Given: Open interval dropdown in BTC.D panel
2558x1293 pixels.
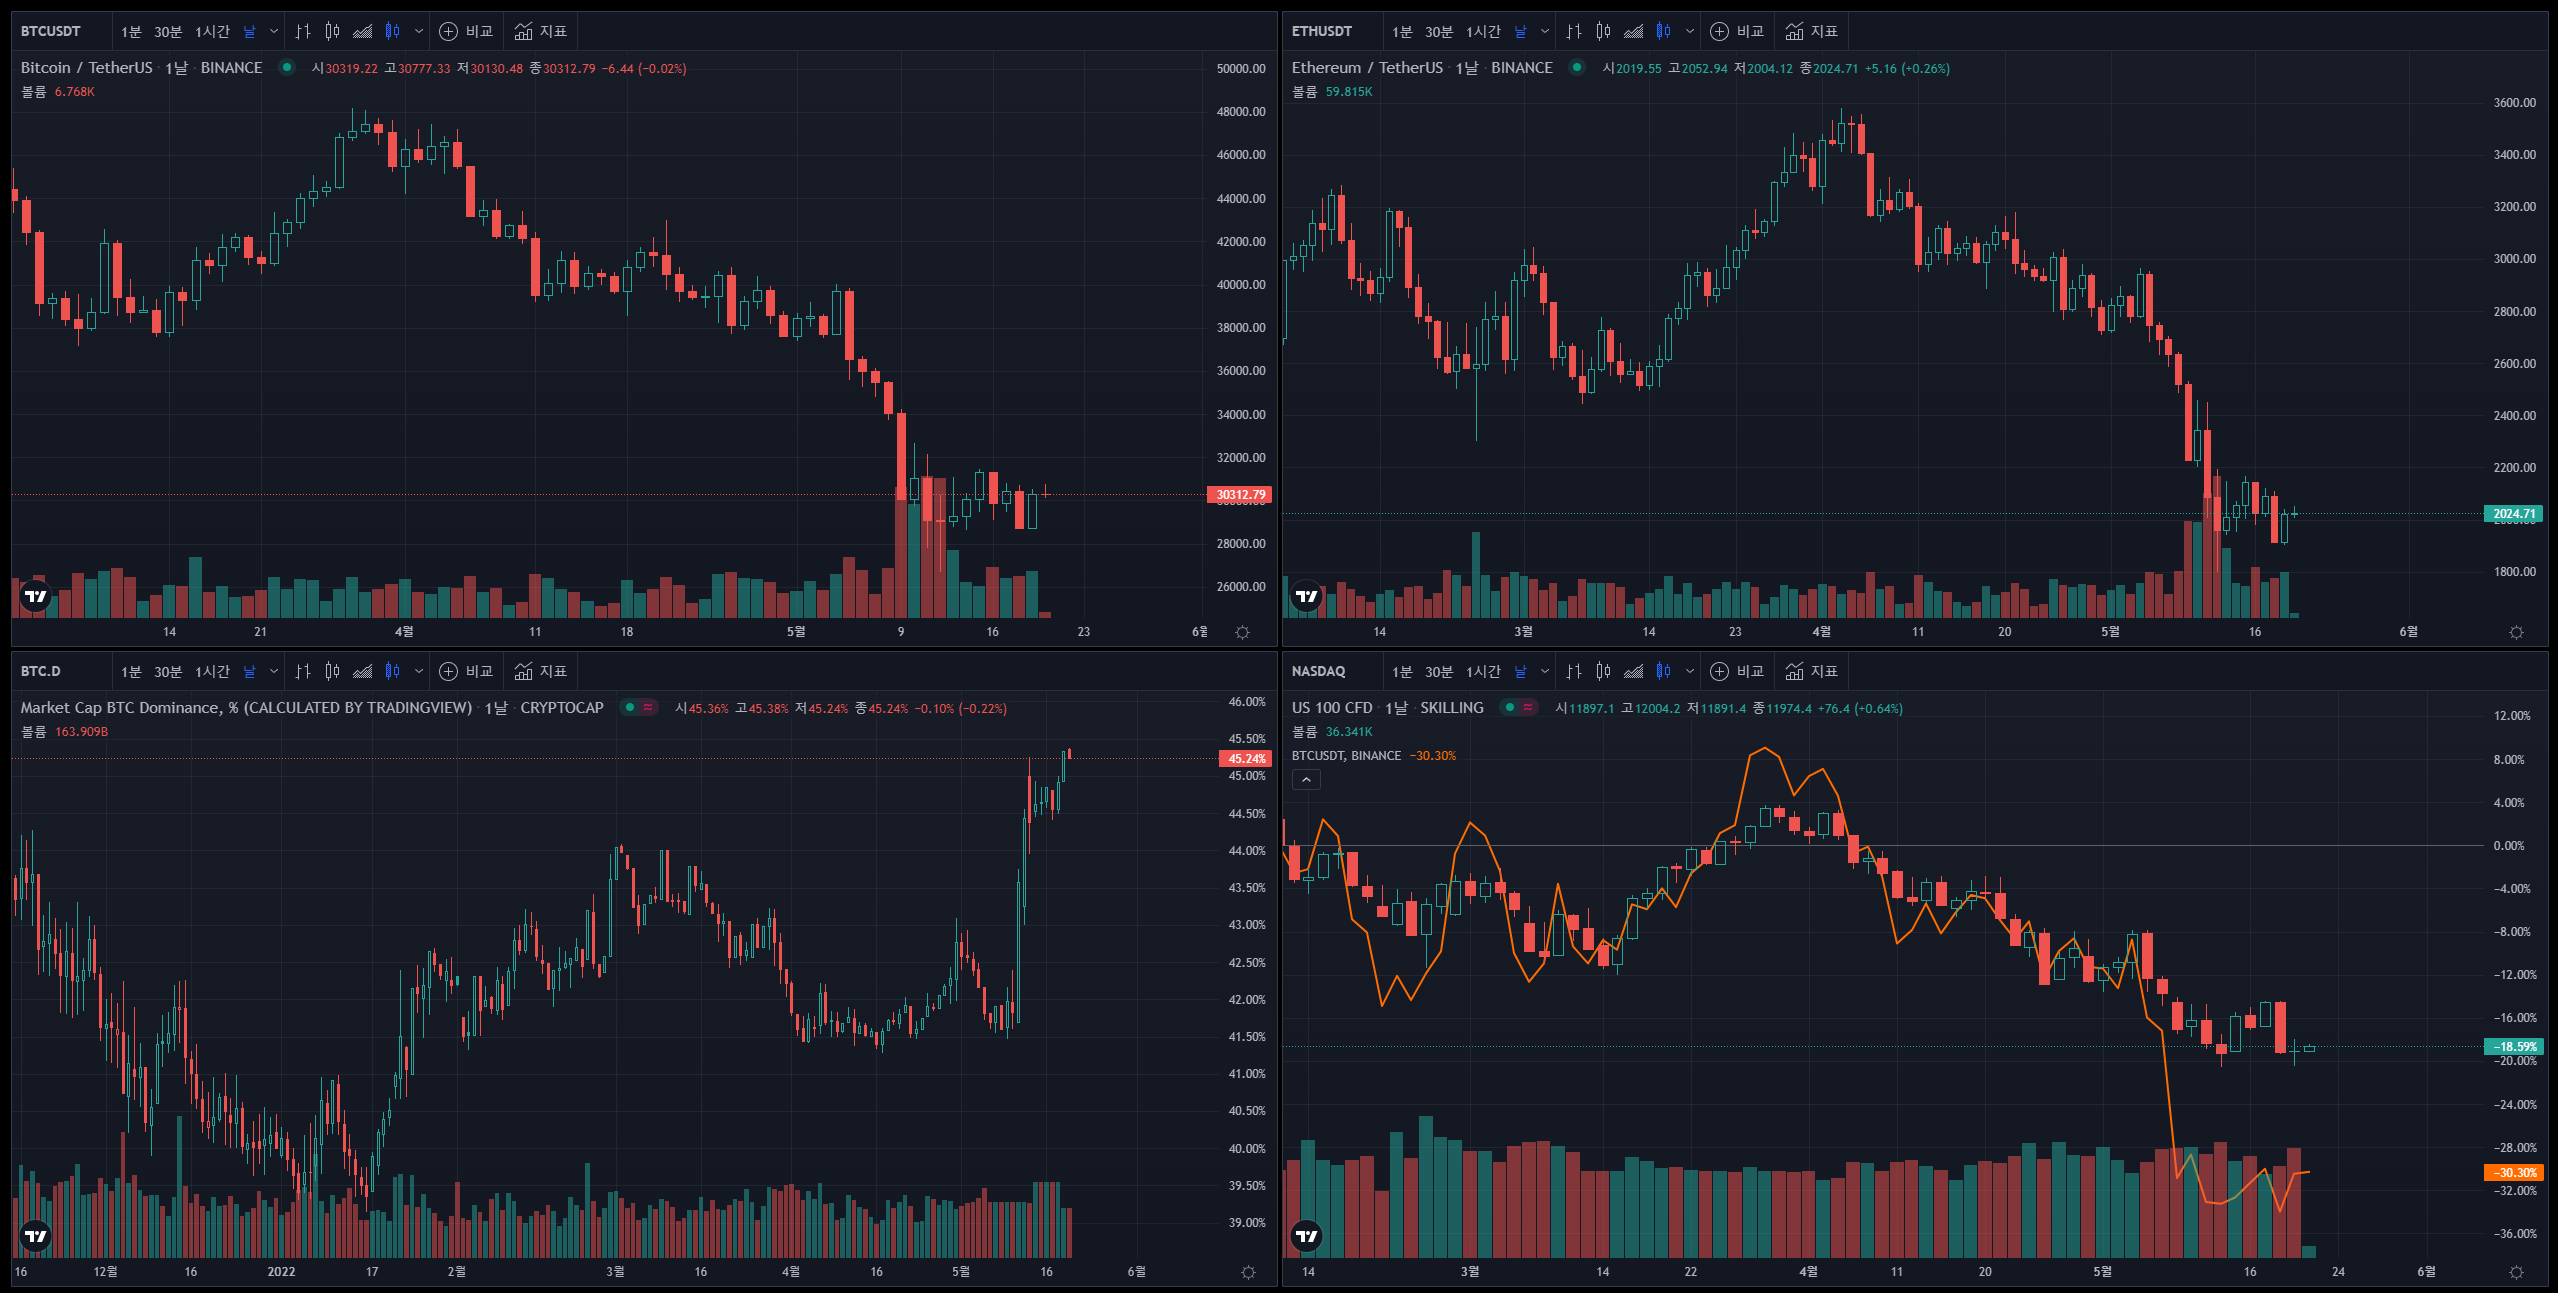Looking at the screenshot, I should pos(274,671).
